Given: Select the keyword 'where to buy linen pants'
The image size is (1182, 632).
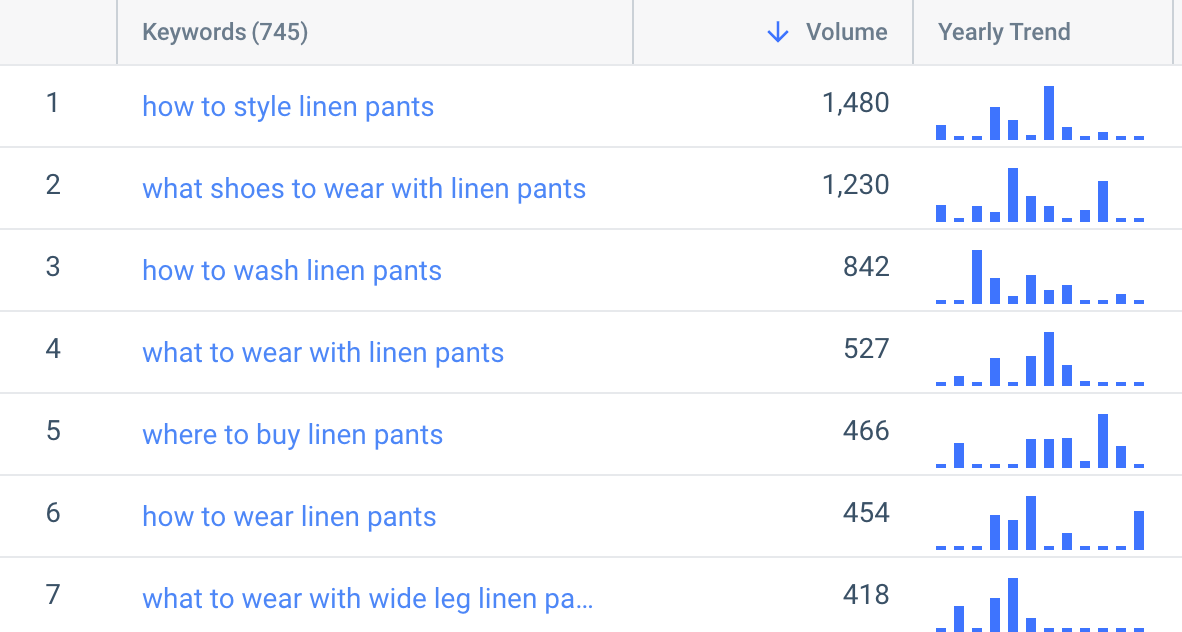Looking at the screenshot, I should pyautogui.click(x=293, y=434).
